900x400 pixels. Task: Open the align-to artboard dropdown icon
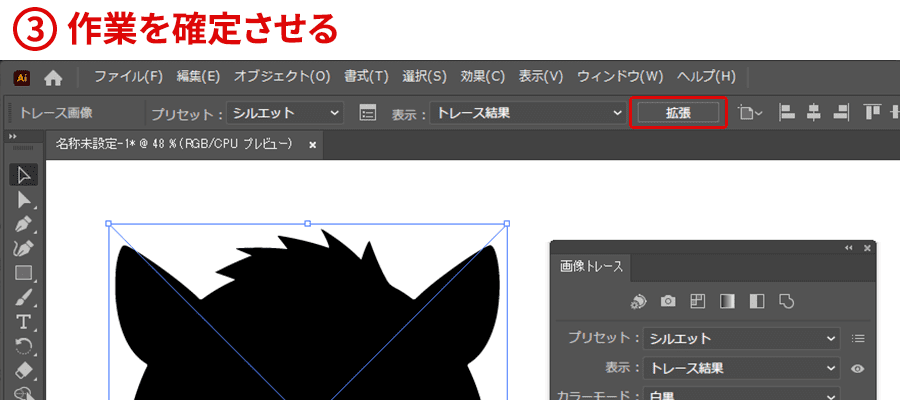[x=750, y=113]
